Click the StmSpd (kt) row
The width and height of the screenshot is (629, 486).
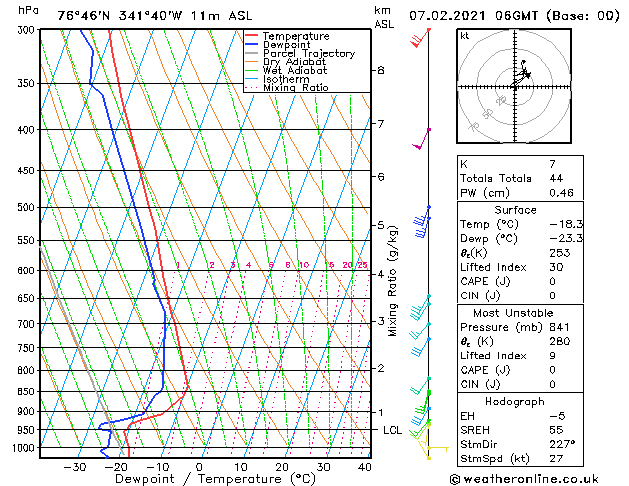click(515, 458)
